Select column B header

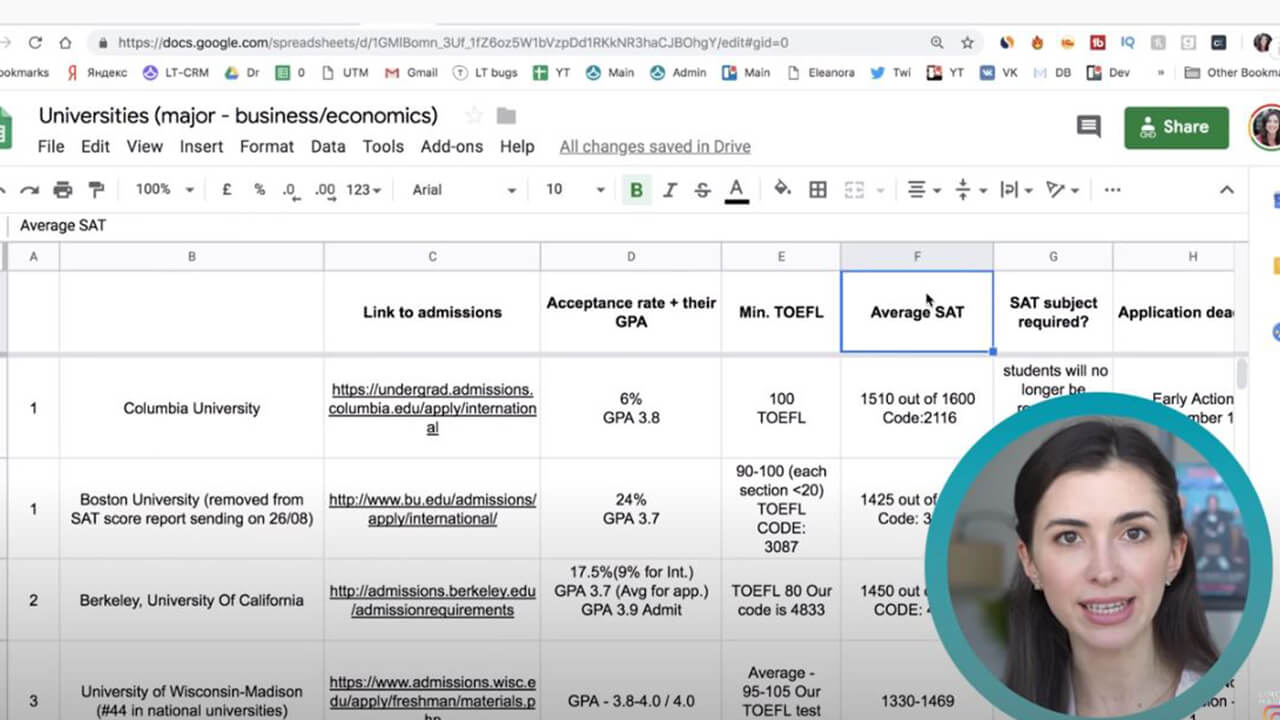(x=192, y=257)
